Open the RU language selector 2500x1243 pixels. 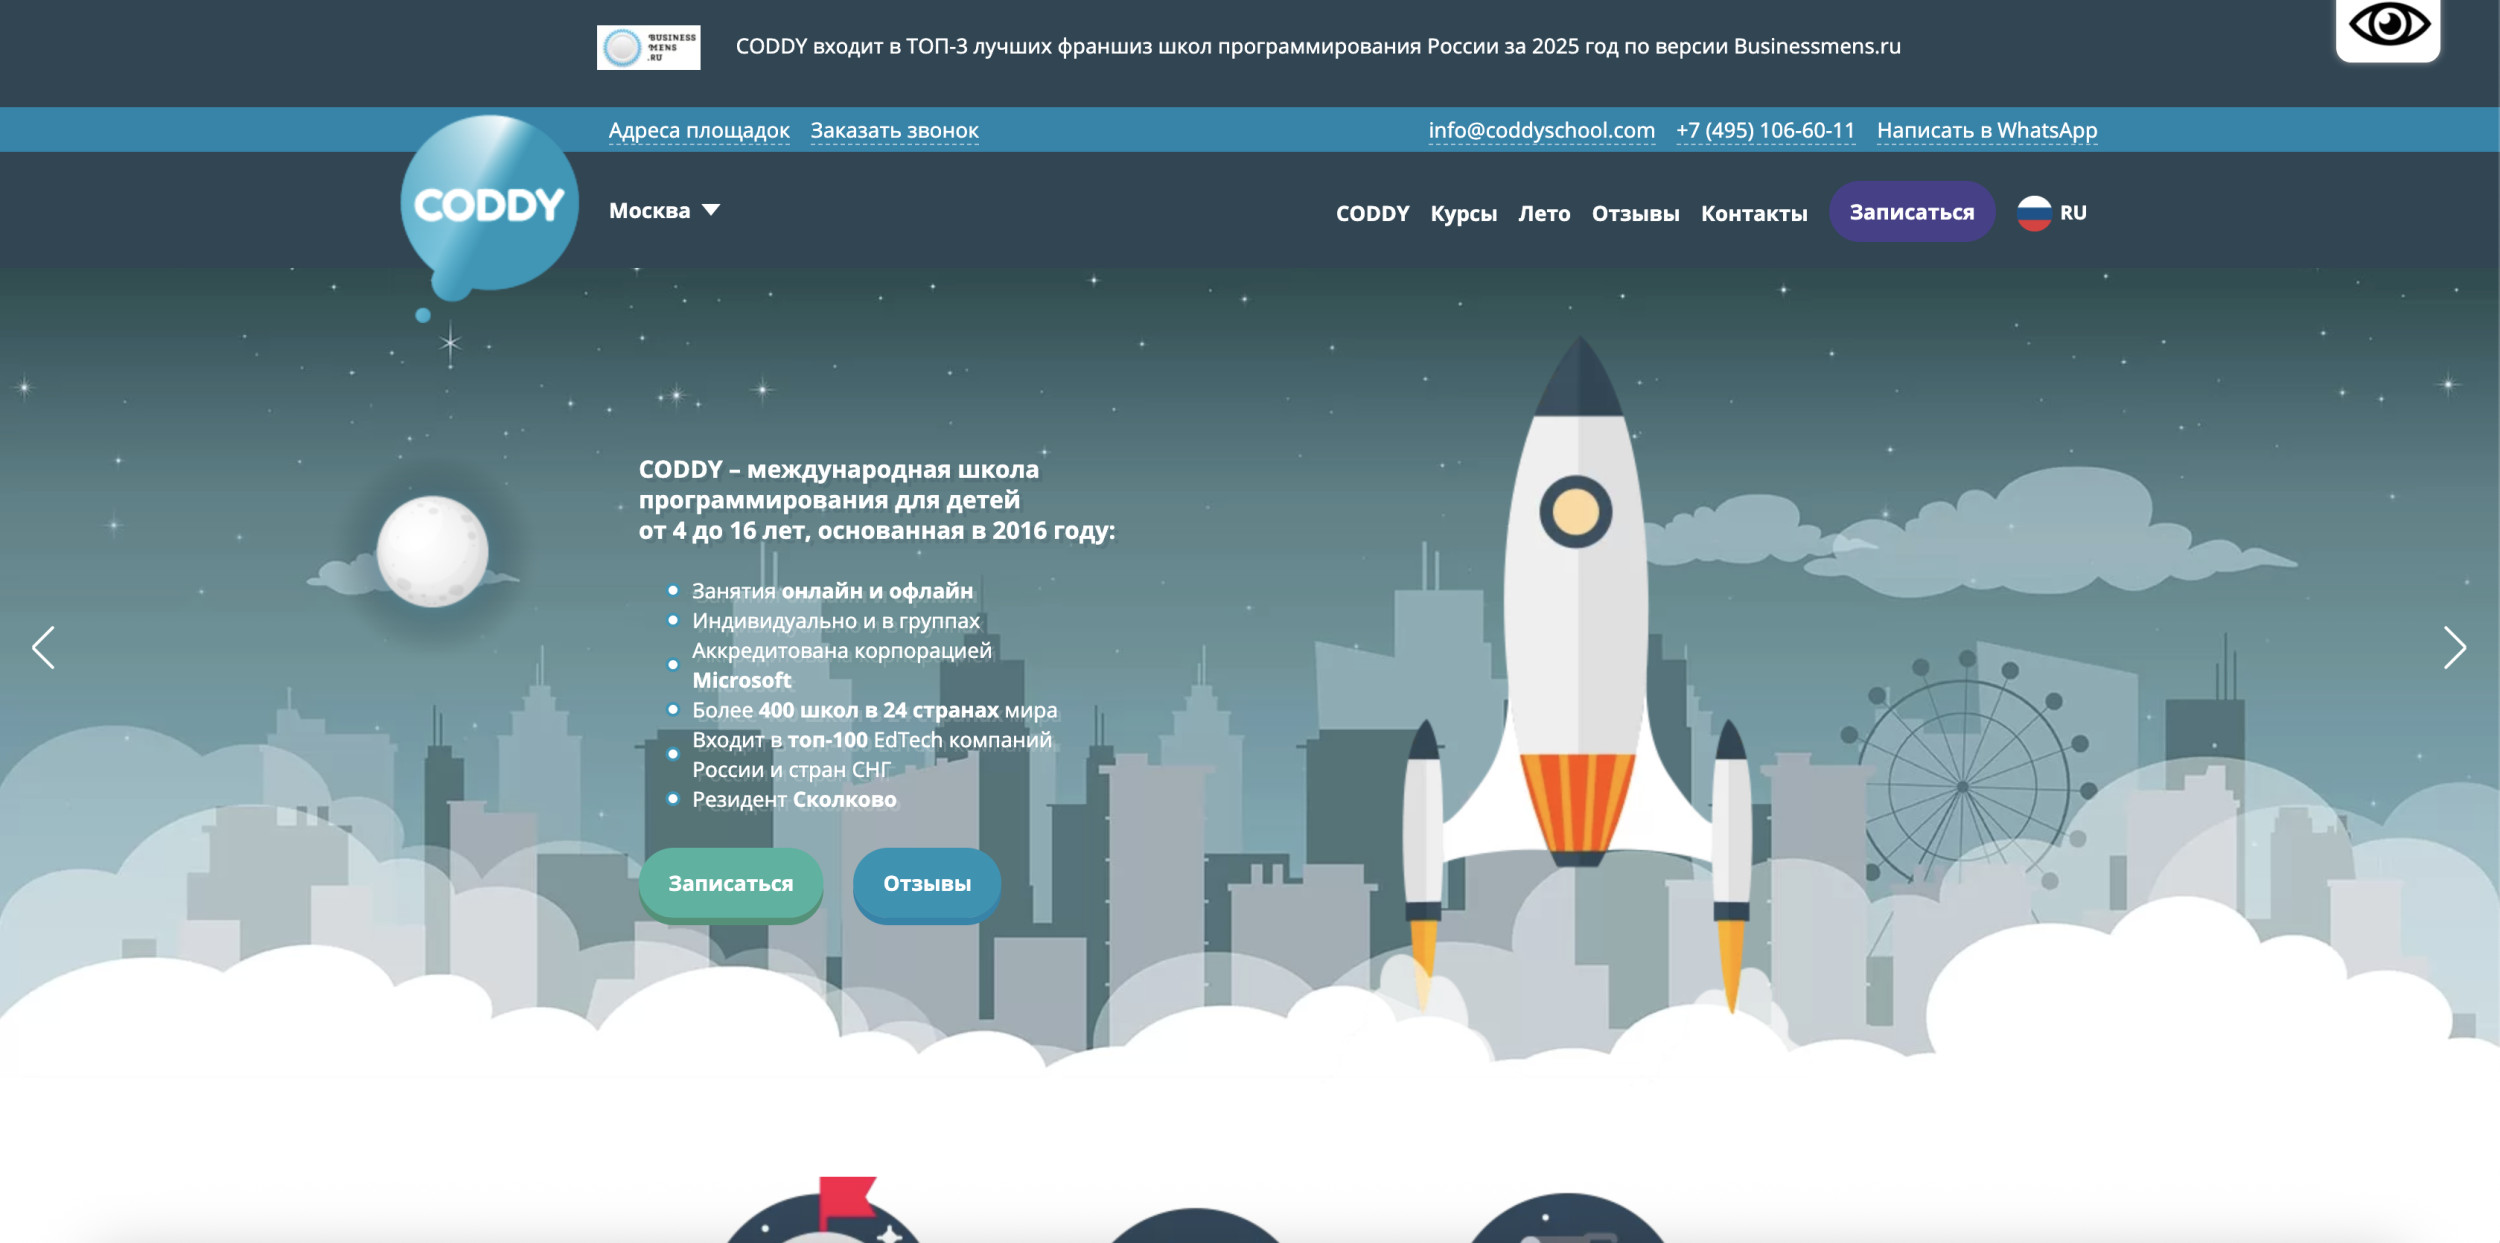pyautogui.click(x=2072, y=213)
